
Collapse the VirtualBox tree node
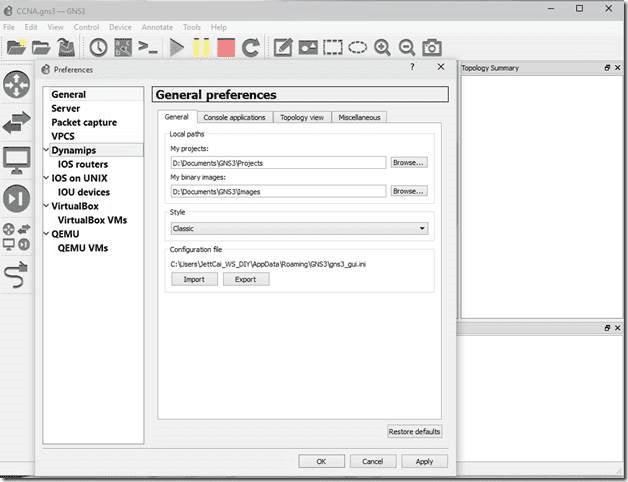coord(46,206)
